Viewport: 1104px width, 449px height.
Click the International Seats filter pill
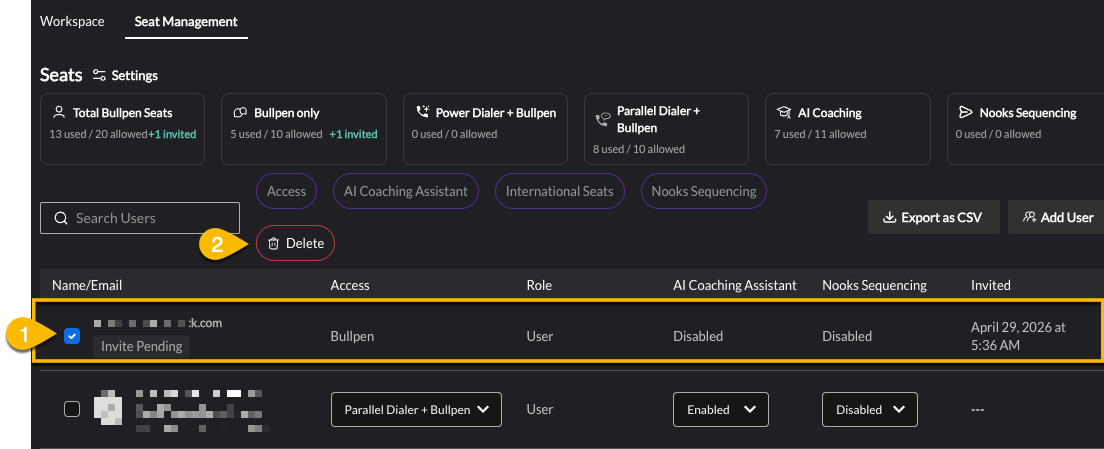coord(560,191)
